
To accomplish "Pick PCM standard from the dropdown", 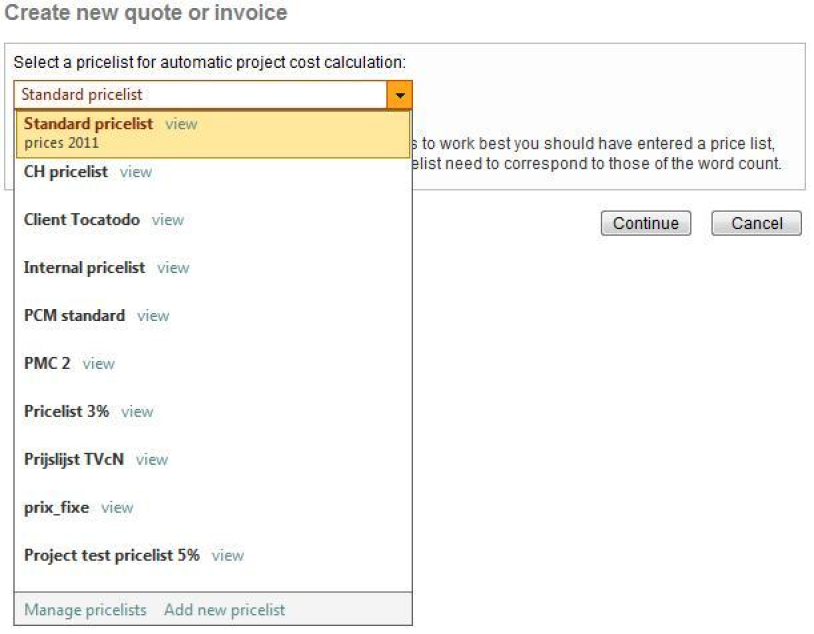I will click(x=74, y=316).
